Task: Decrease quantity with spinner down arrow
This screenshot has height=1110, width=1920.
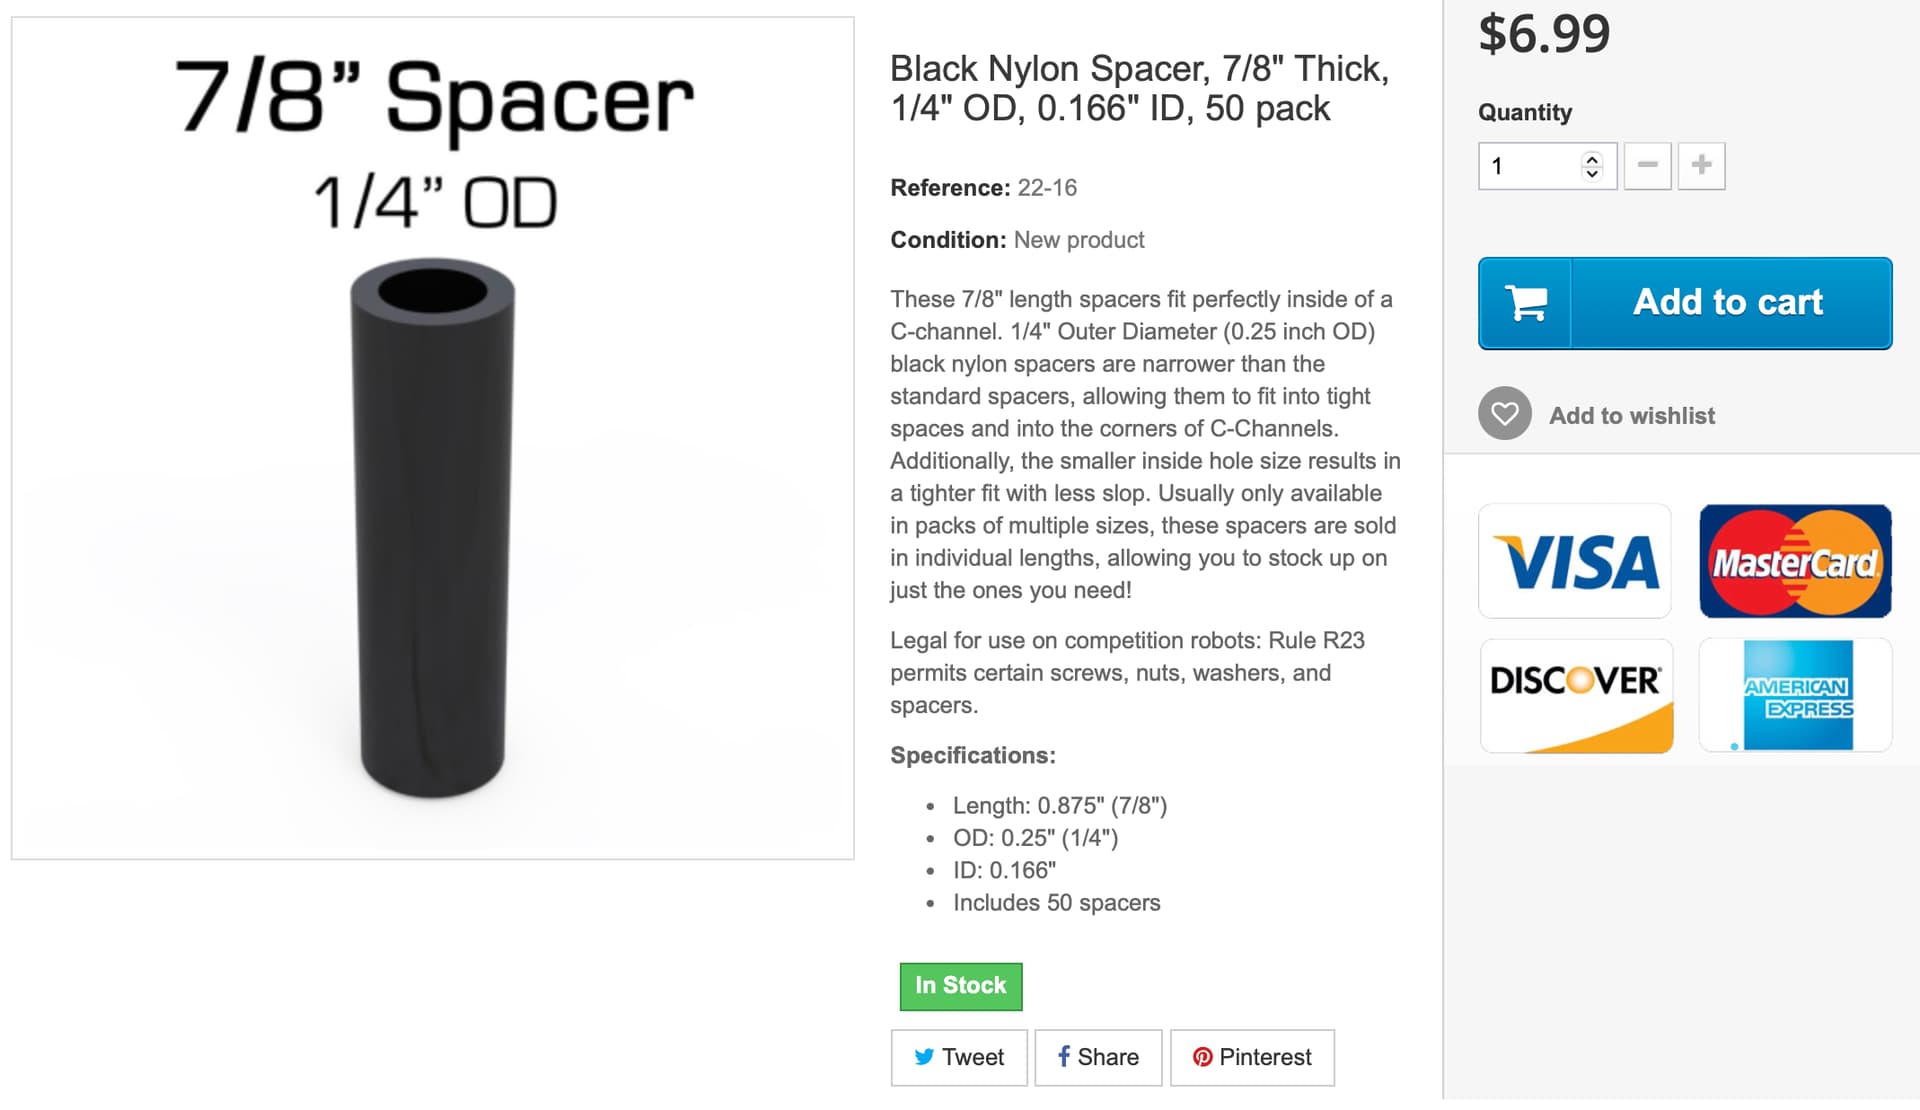Action: (x=1592, y=173)
